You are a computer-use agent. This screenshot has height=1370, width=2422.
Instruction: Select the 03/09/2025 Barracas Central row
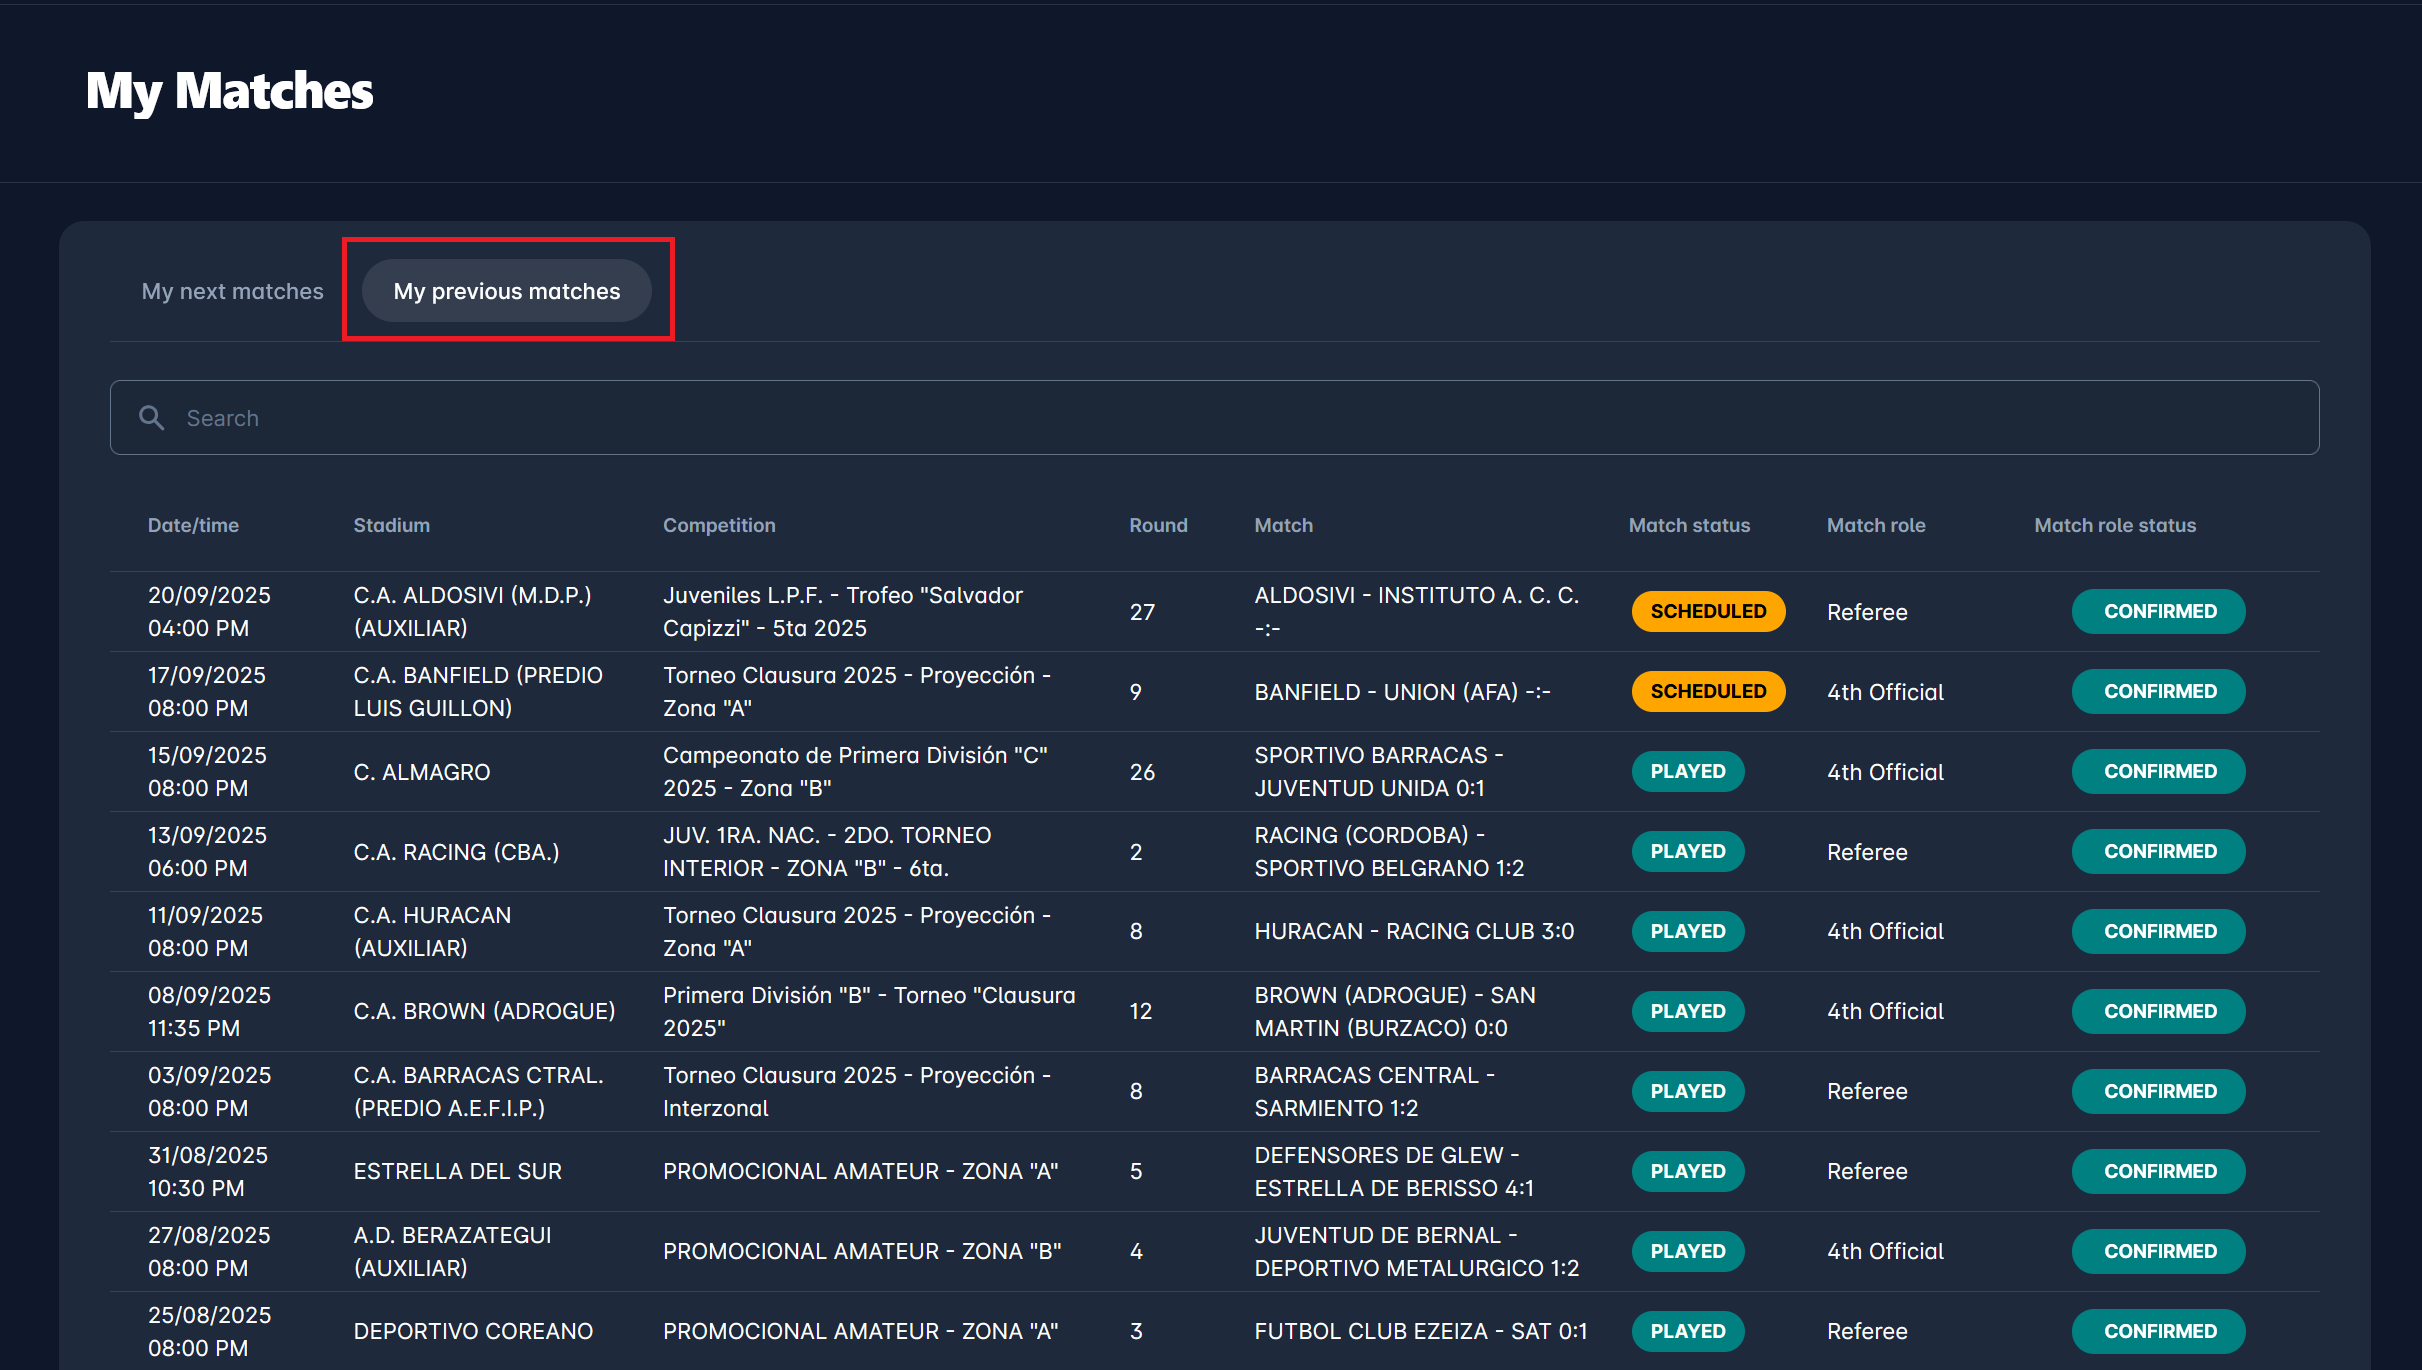[209, 1091]
